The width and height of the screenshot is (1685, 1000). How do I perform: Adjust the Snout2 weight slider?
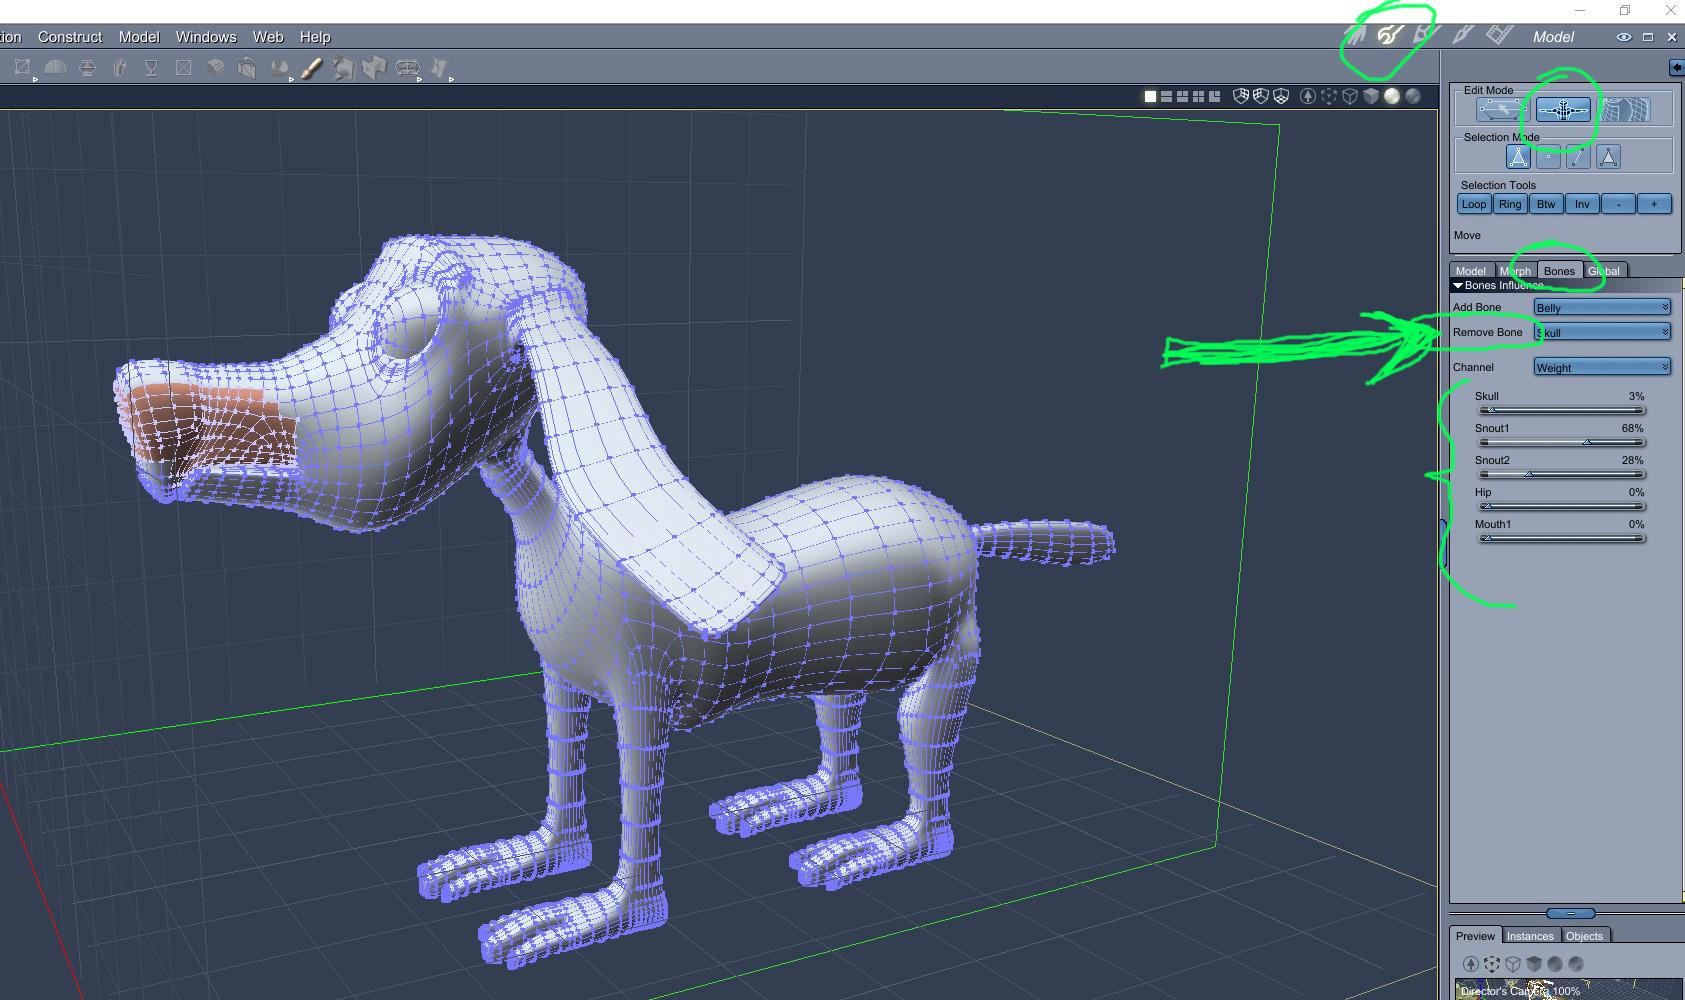pyautogui.click(x=1562, y=474)
